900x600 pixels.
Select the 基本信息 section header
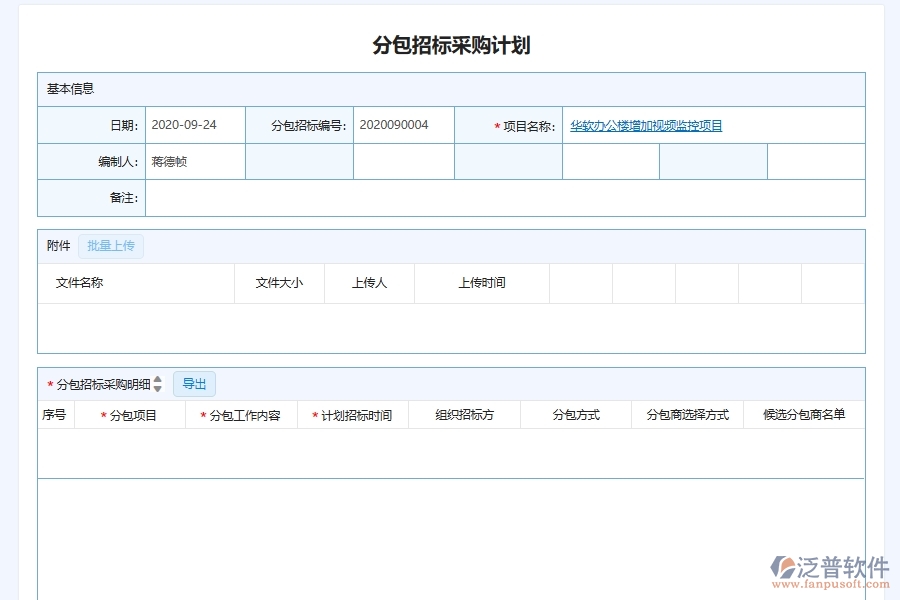click(70, 89)
